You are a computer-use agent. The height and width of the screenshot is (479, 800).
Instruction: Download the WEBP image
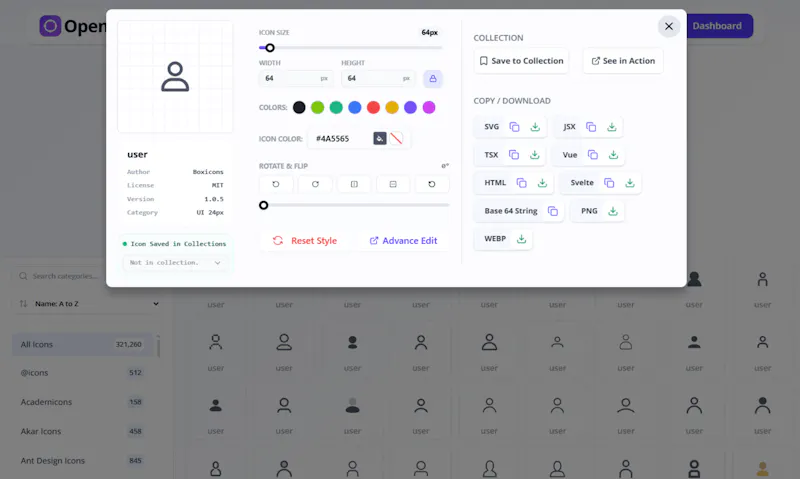coord(521,239)
